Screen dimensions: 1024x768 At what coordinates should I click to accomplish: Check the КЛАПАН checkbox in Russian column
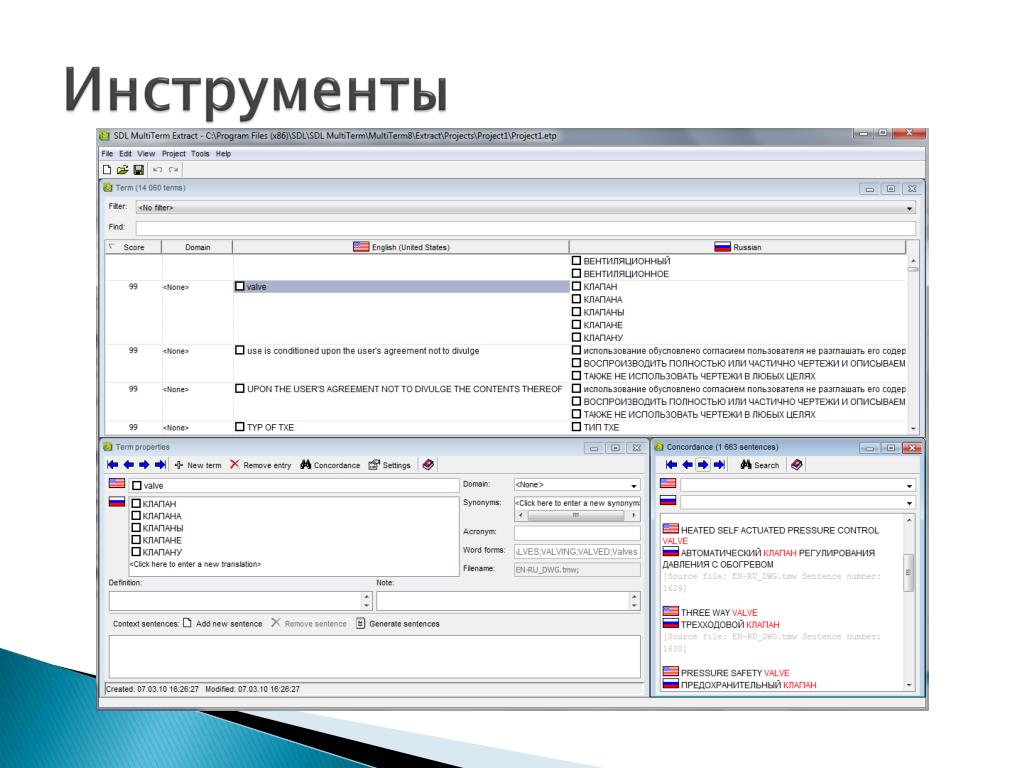[576, 287]
